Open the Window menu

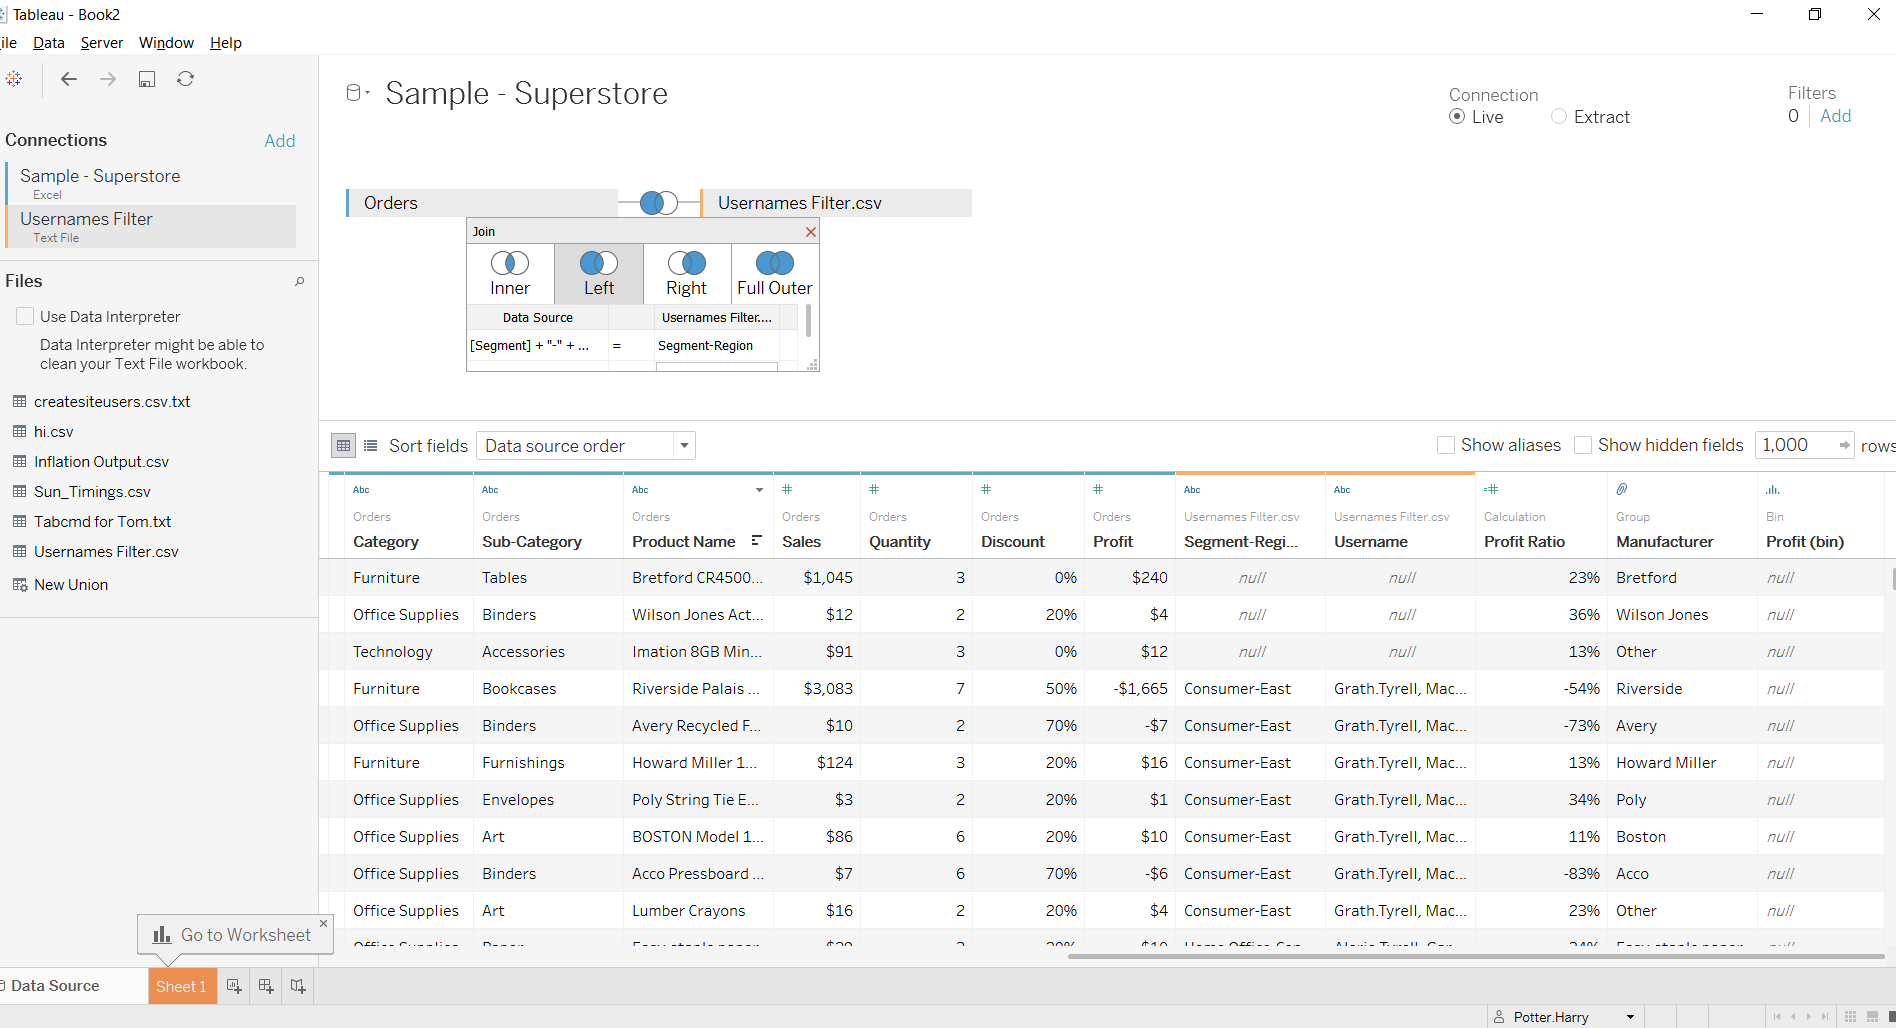pos(166,43)
